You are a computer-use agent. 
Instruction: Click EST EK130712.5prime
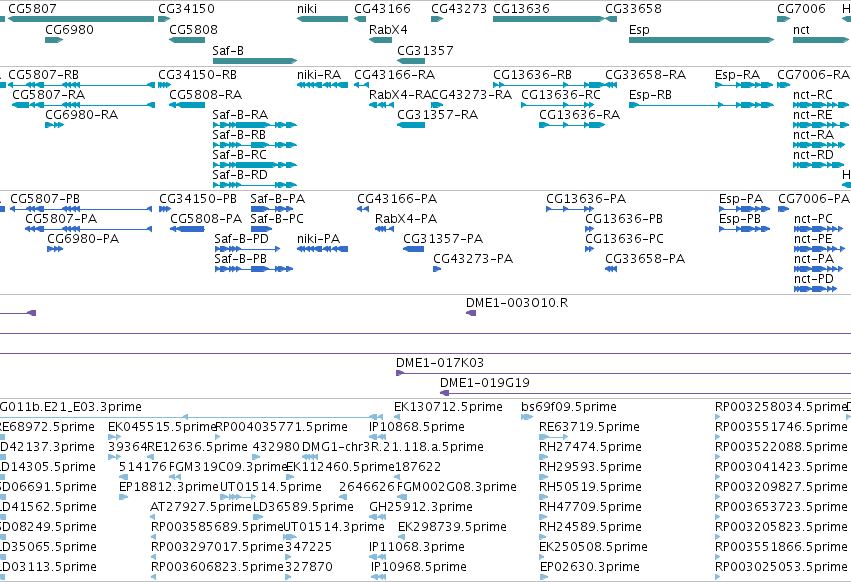397,417
